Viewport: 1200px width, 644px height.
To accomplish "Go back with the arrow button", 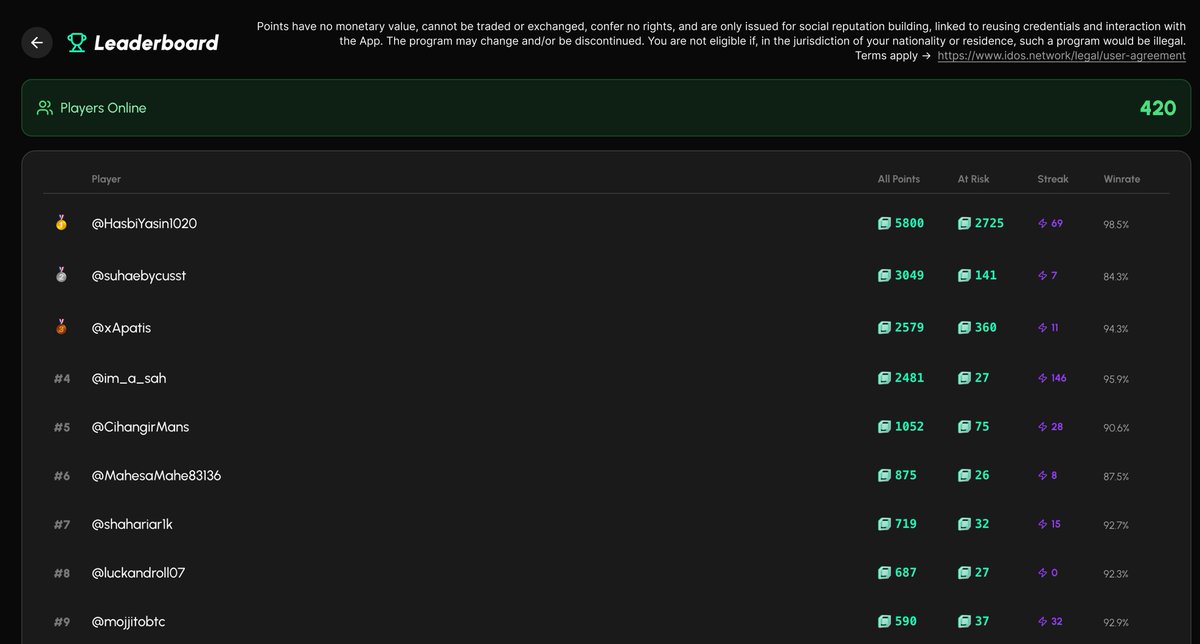I will point(37,42).
